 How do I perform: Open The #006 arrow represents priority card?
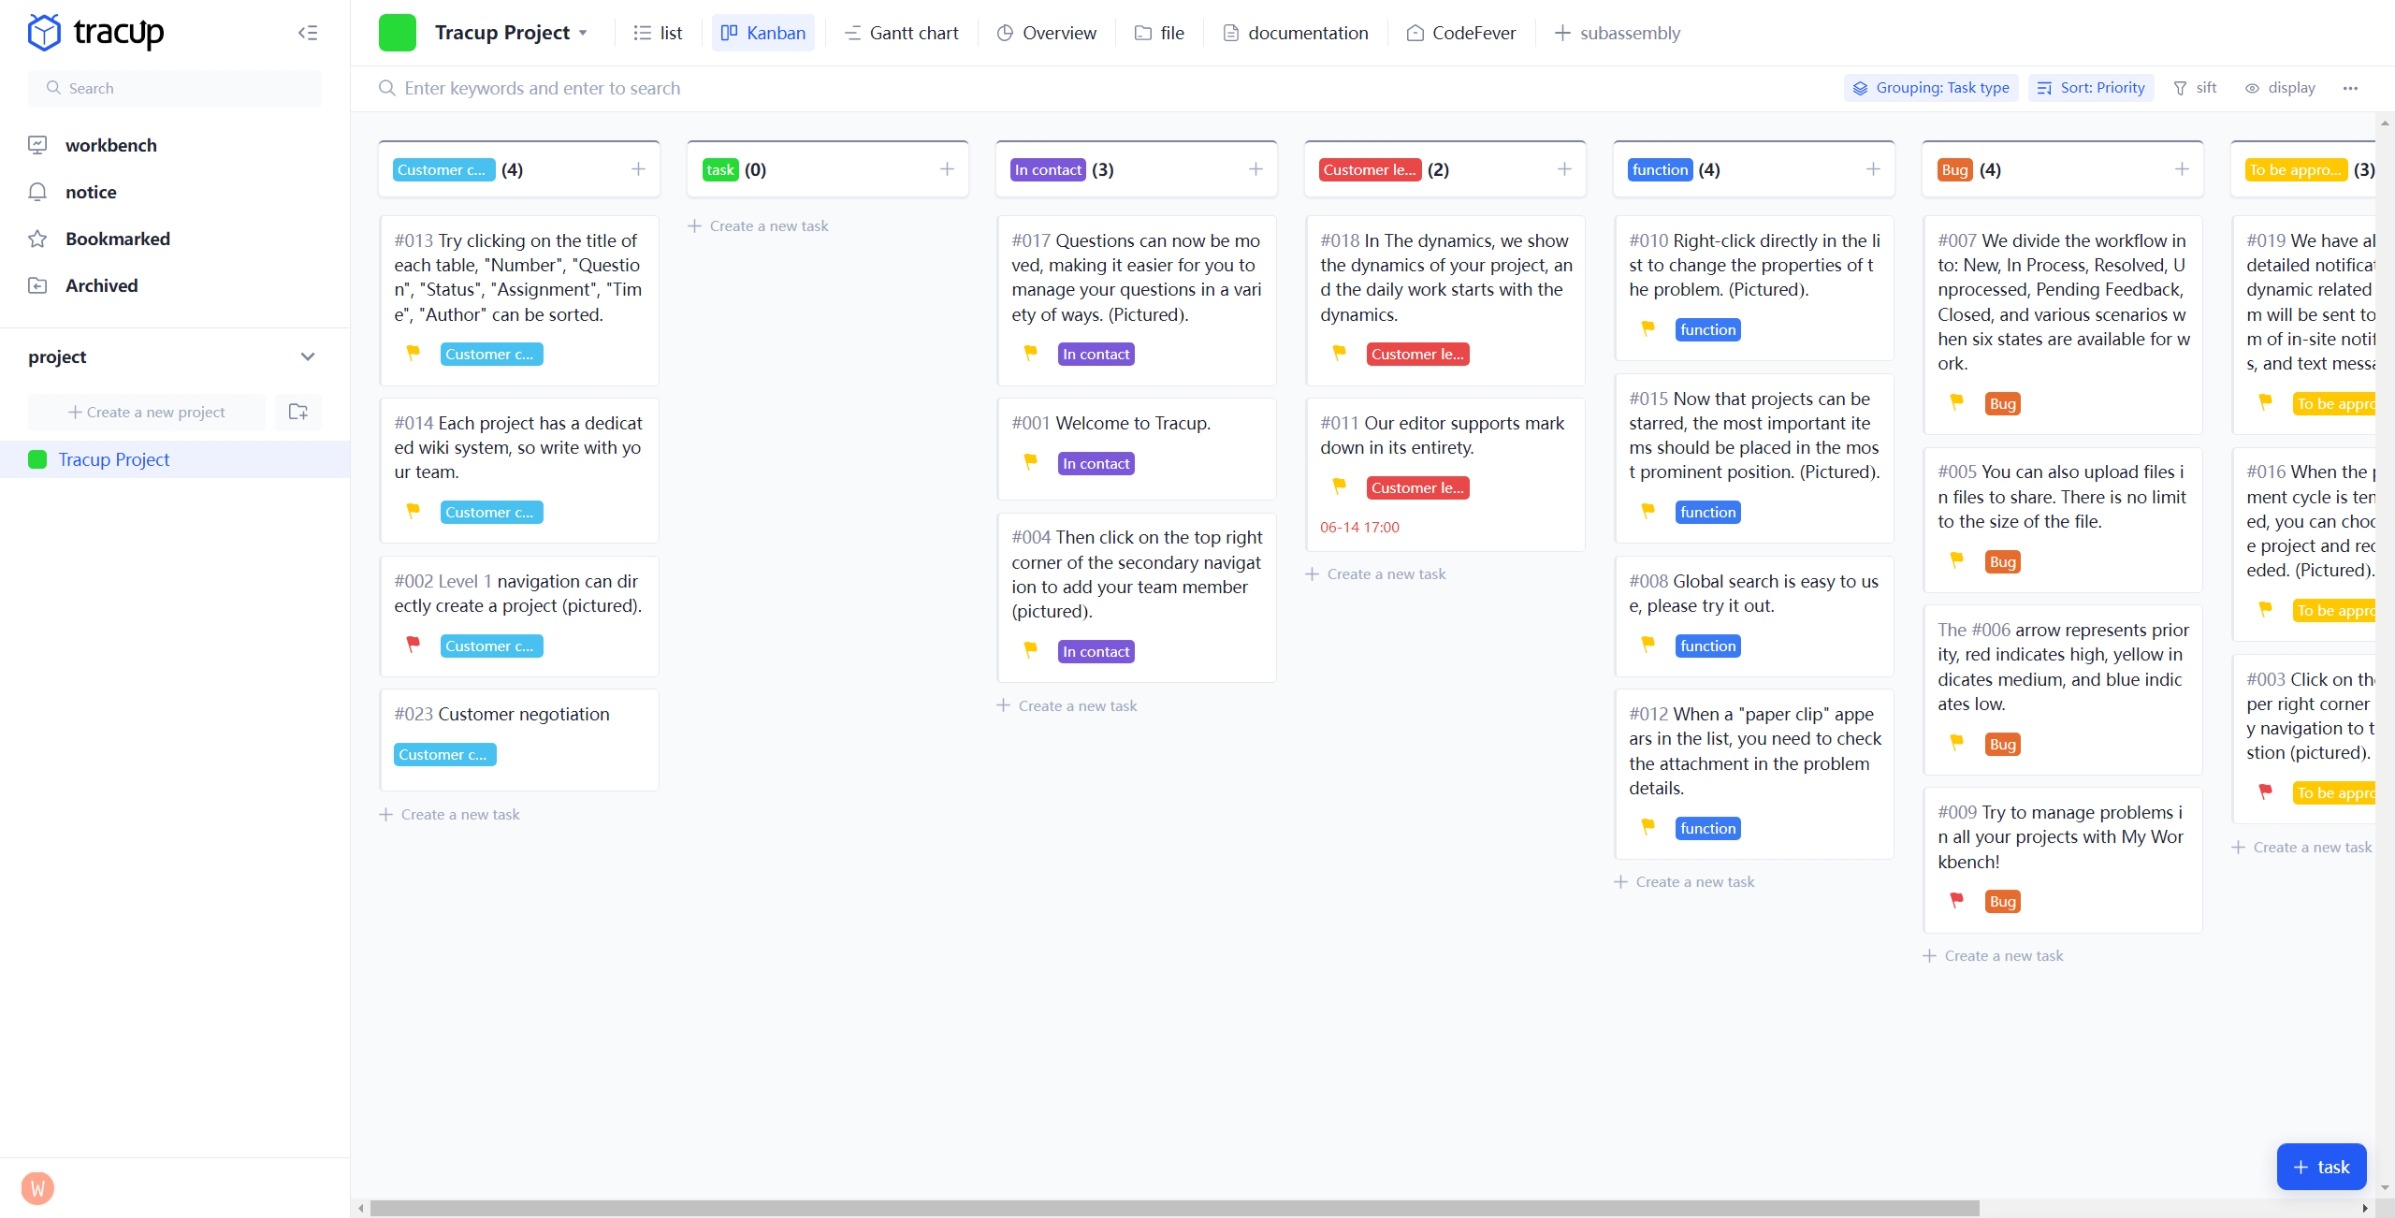[x=2062, y=690]
